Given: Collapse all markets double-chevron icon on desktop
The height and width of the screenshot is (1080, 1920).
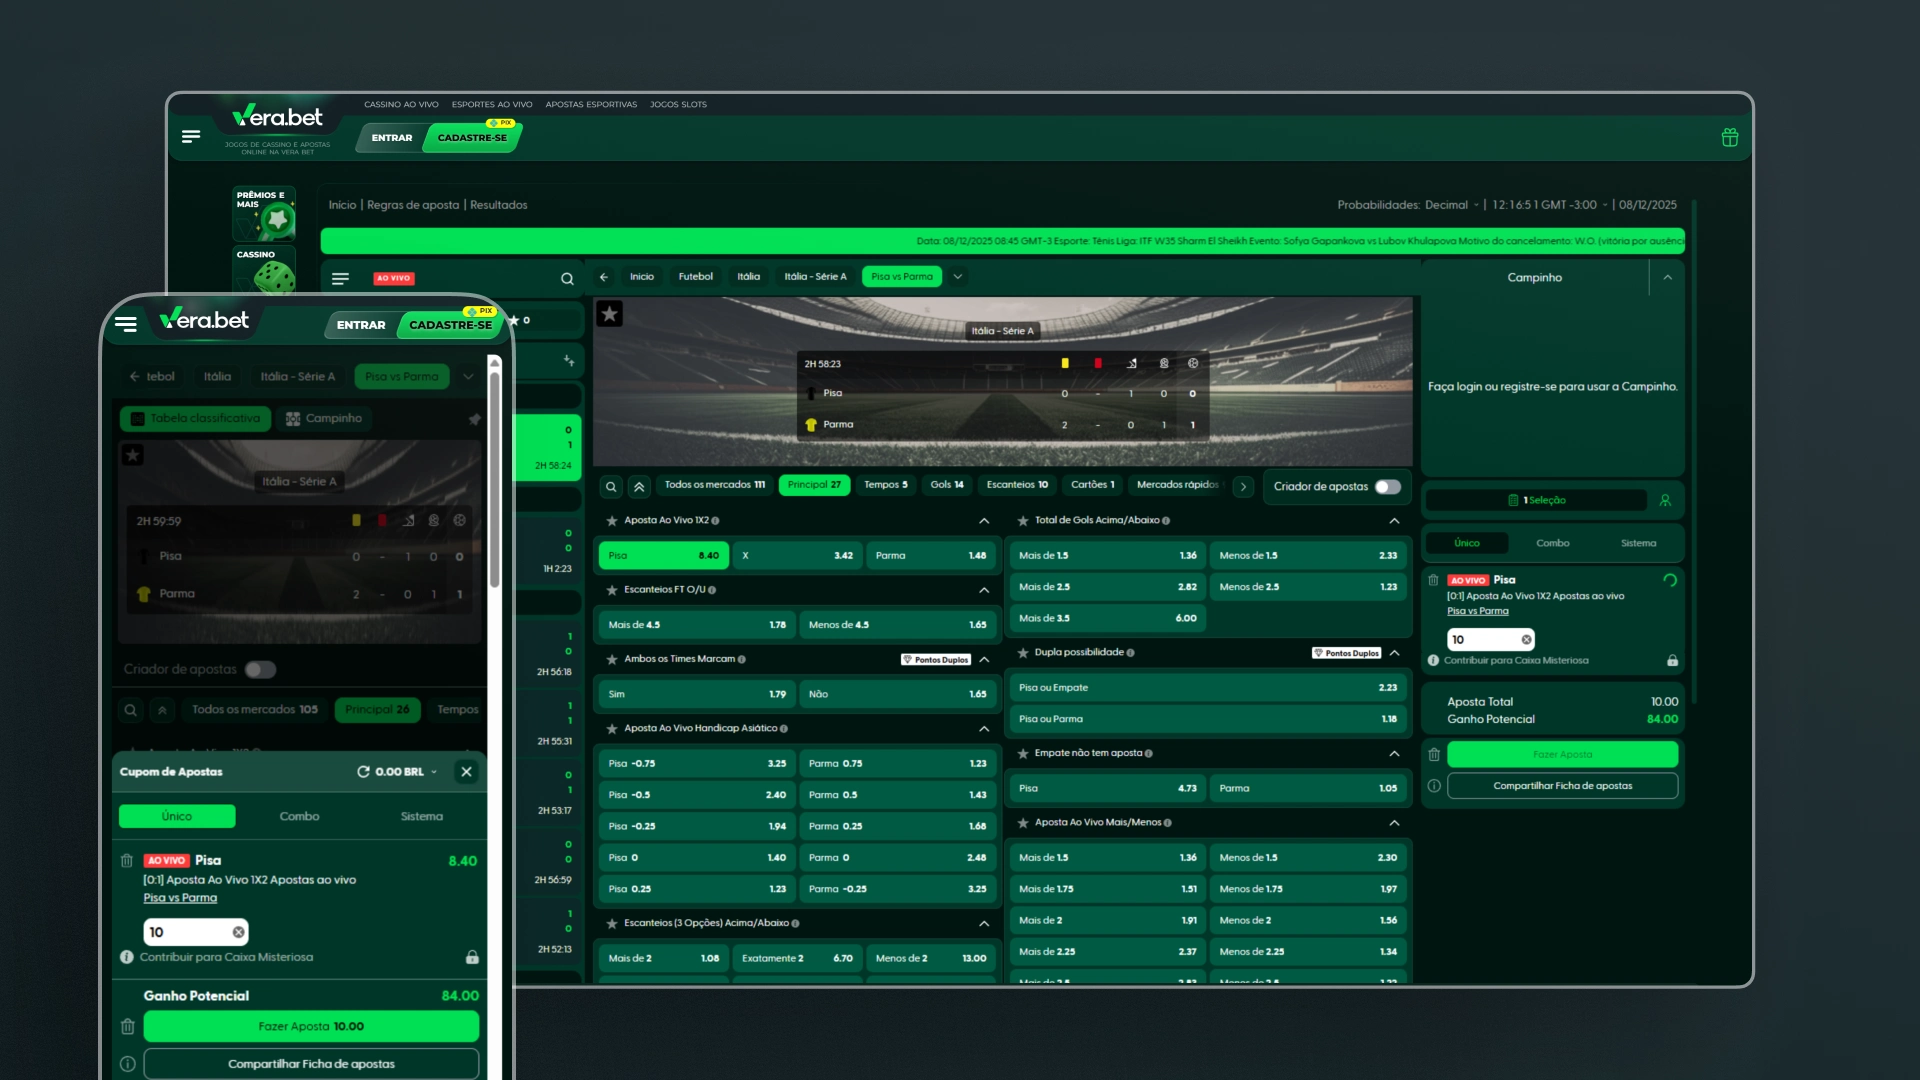Looking at the screenshot, I should [x=639, y=487].
